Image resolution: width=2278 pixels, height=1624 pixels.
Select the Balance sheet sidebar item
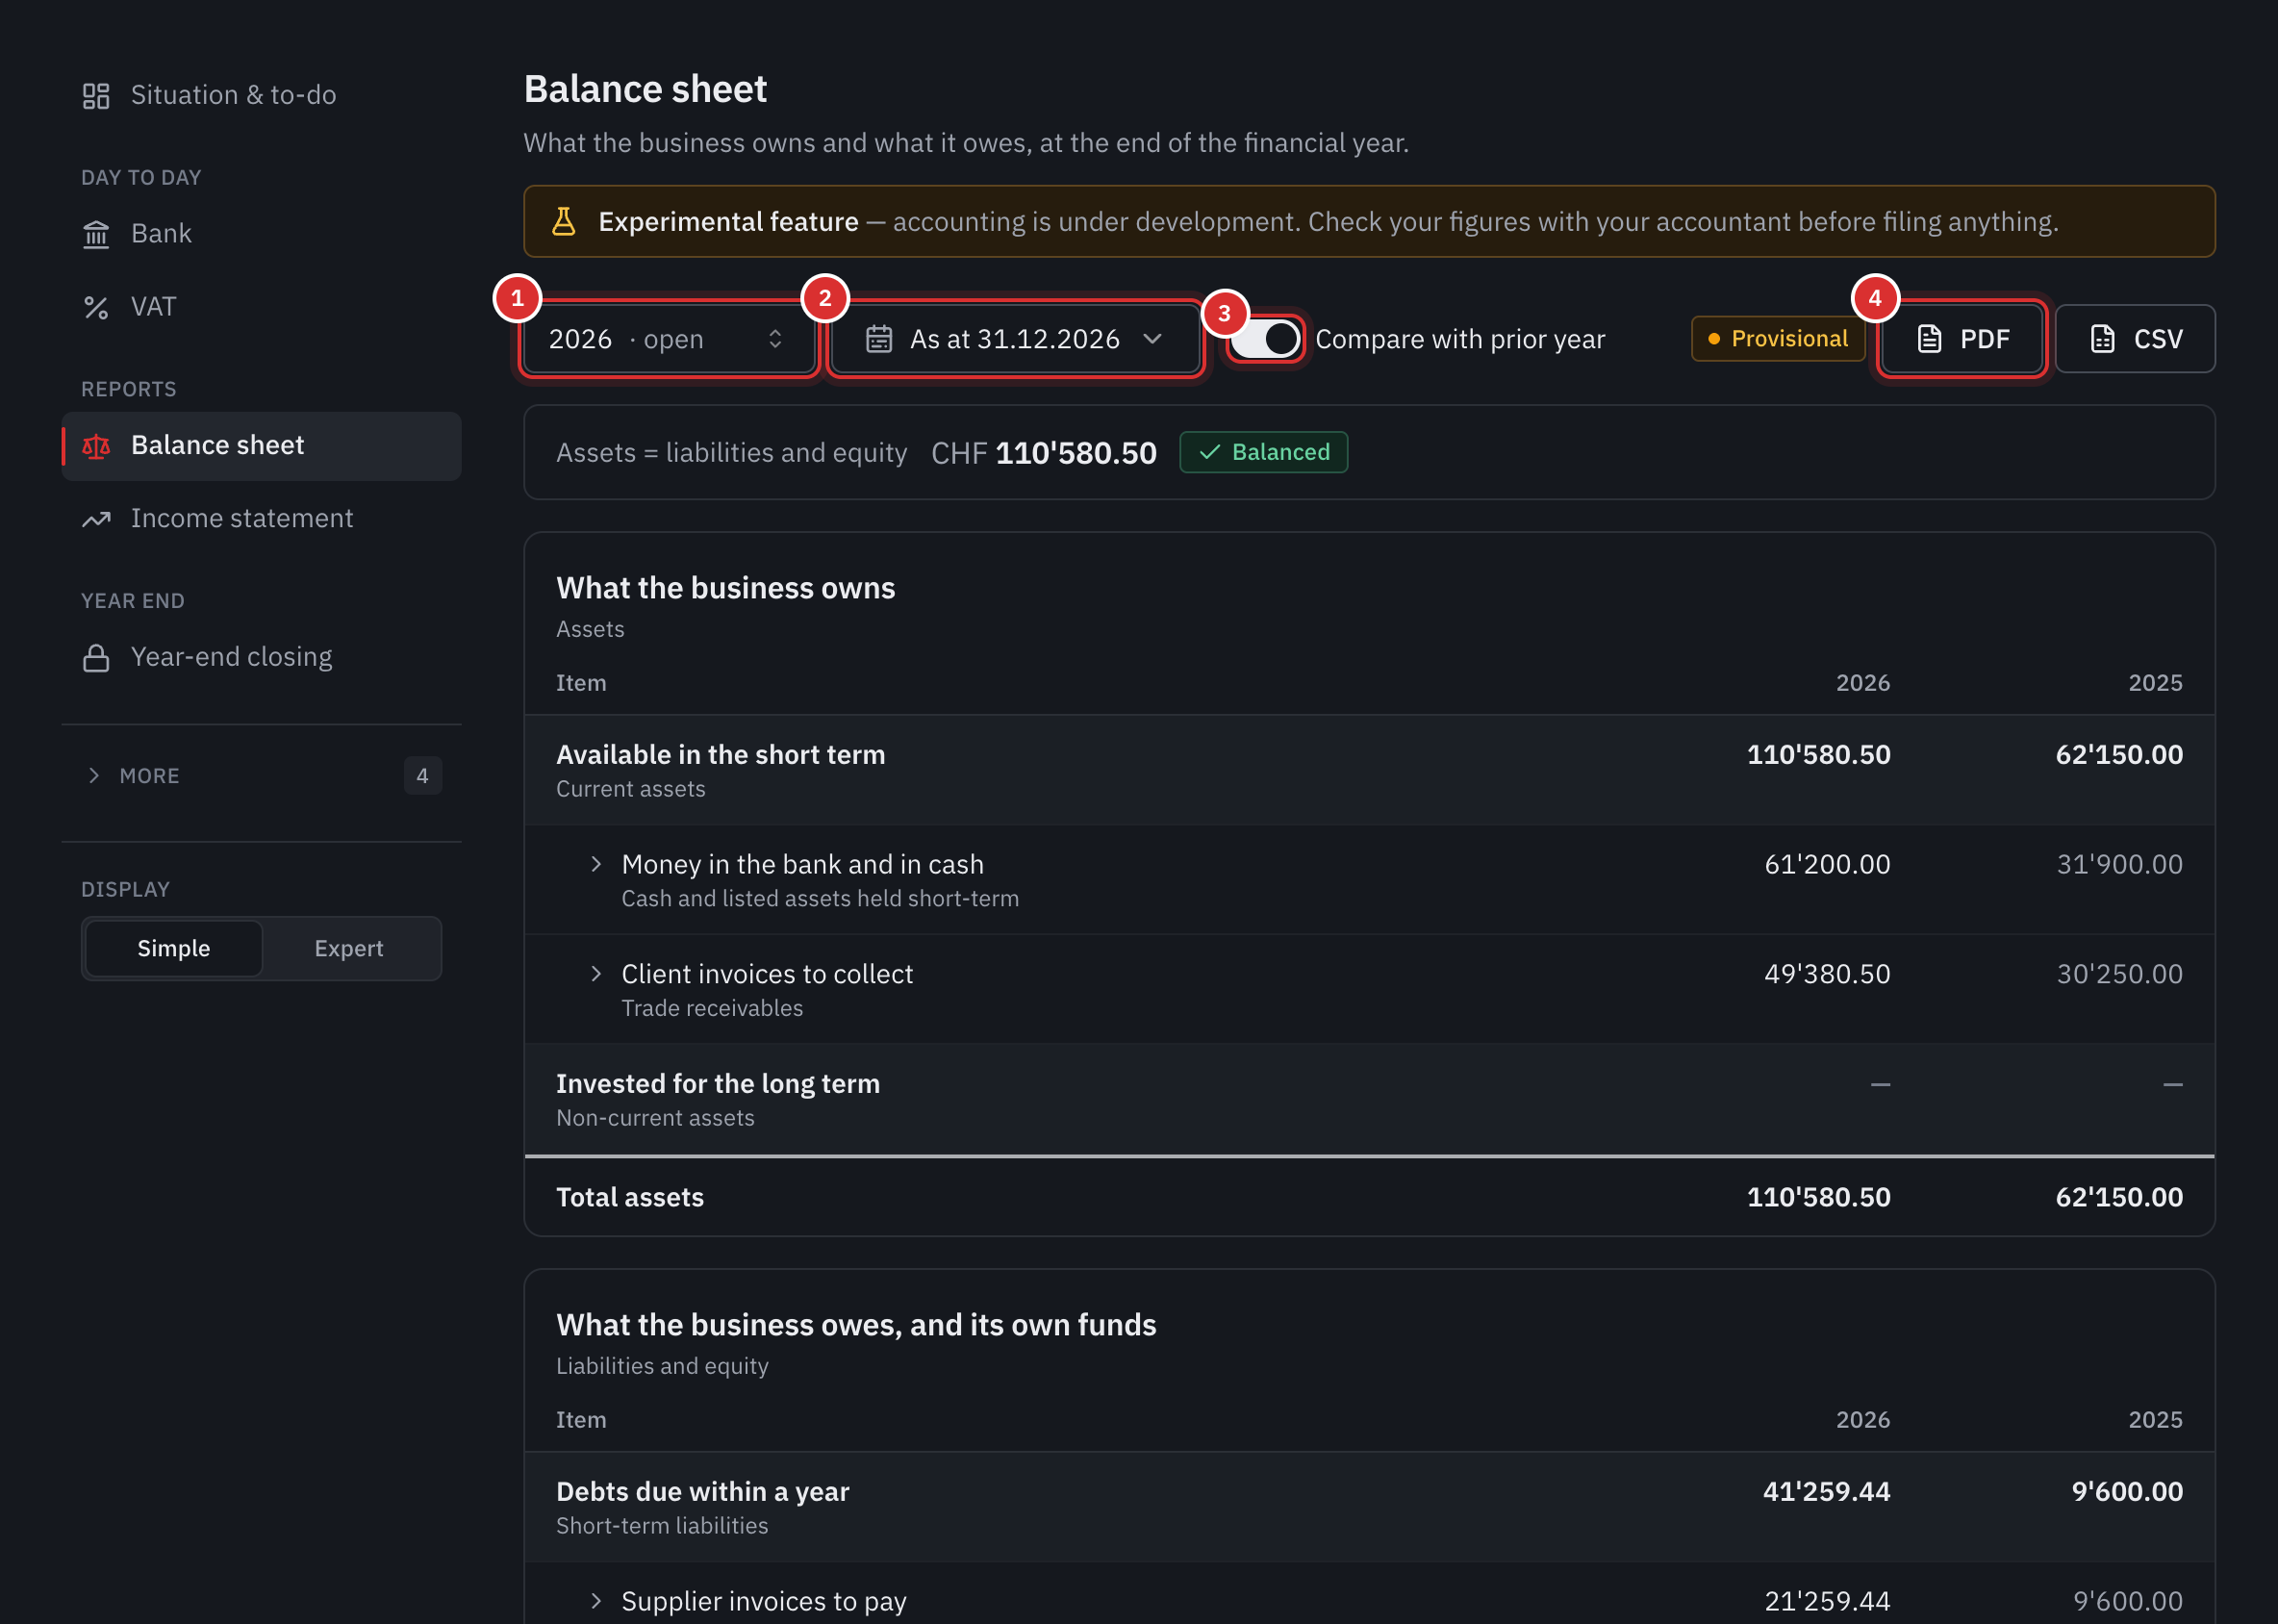pos(261,446)
